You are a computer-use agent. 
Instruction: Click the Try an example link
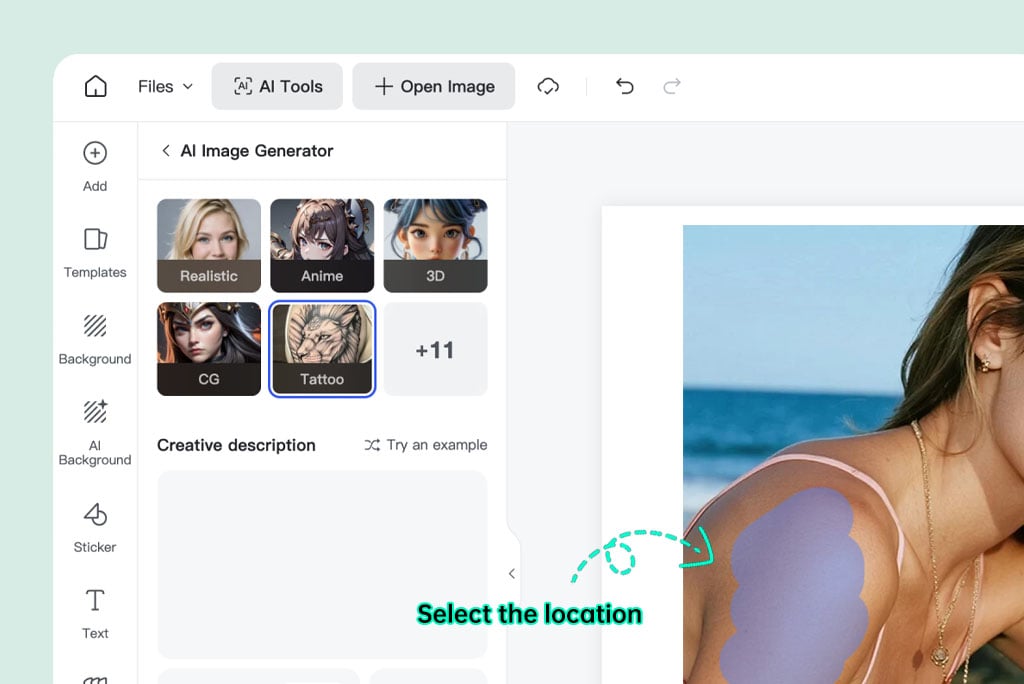tap(426, 445)
